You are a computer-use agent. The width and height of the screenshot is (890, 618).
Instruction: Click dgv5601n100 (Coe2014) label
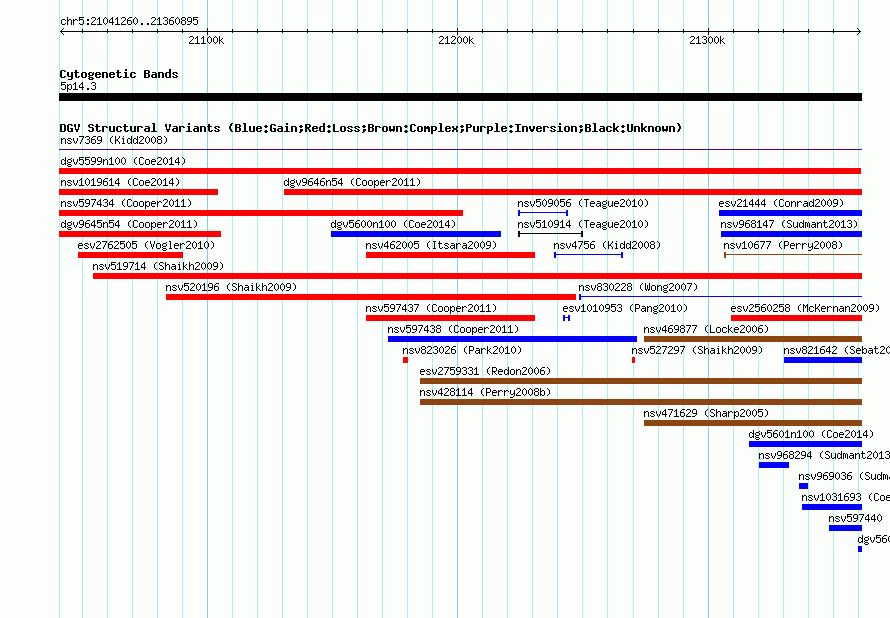[x=812, y=434]
